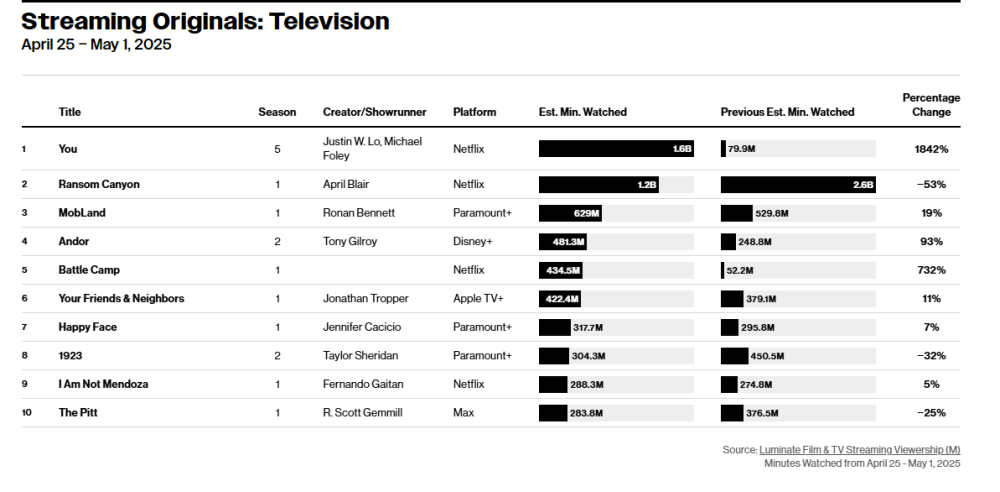Click the Title column header
The width and height of the screenshot is (1000, 492).
tap(70, 112)
